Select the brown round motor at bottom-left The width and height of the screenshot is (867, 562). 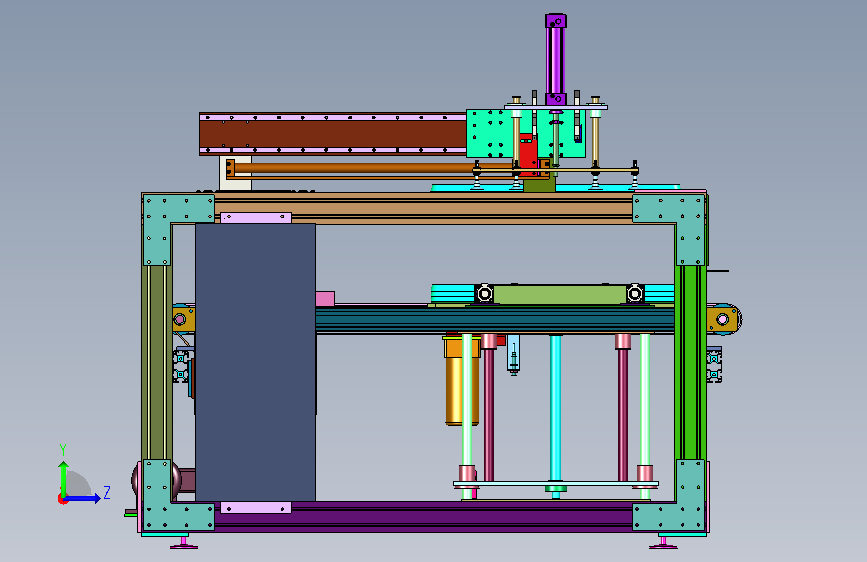[x=157, y=480]
